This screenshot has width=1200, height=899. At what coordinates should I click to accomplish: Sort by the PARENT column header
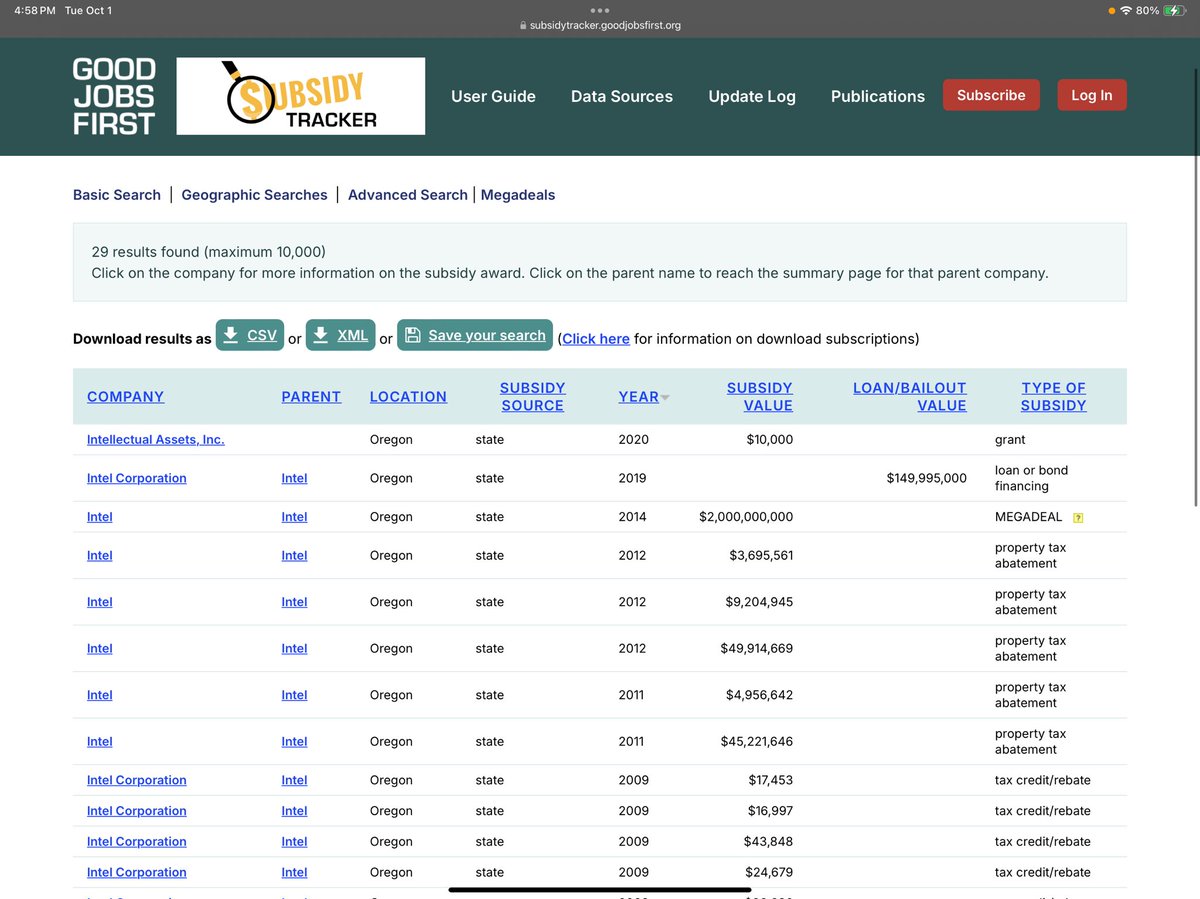coord(311,397)
